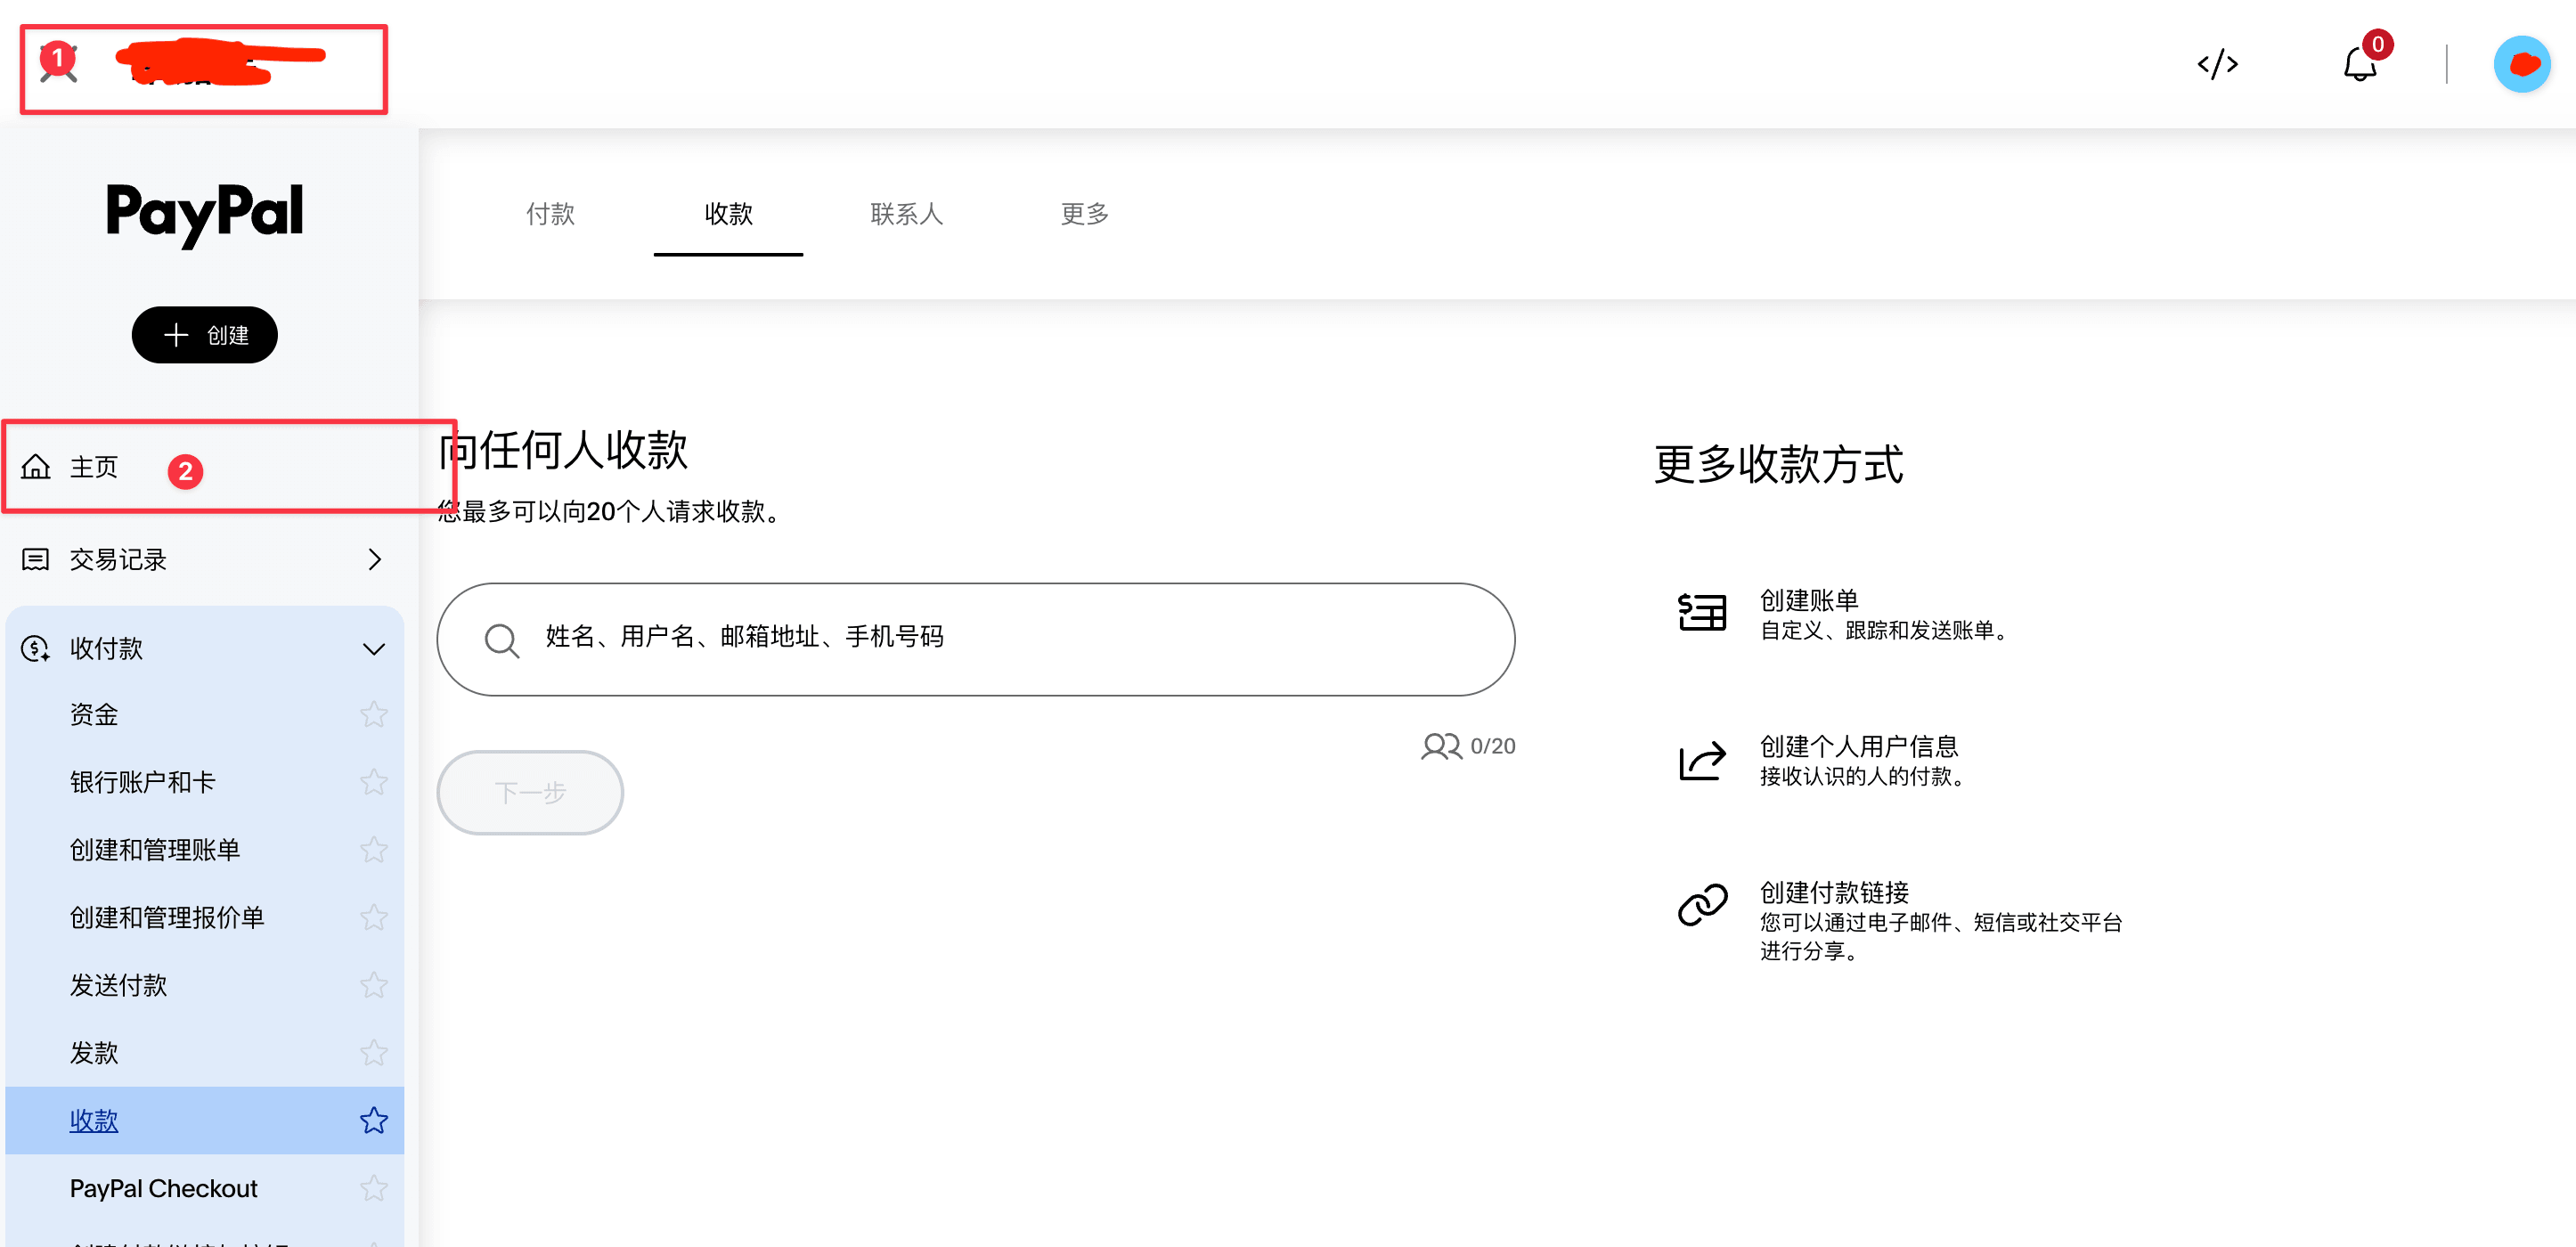Click the payment link chain icon
The height and width of the screenshot is (1247, 2576).
coord(1701,905)
